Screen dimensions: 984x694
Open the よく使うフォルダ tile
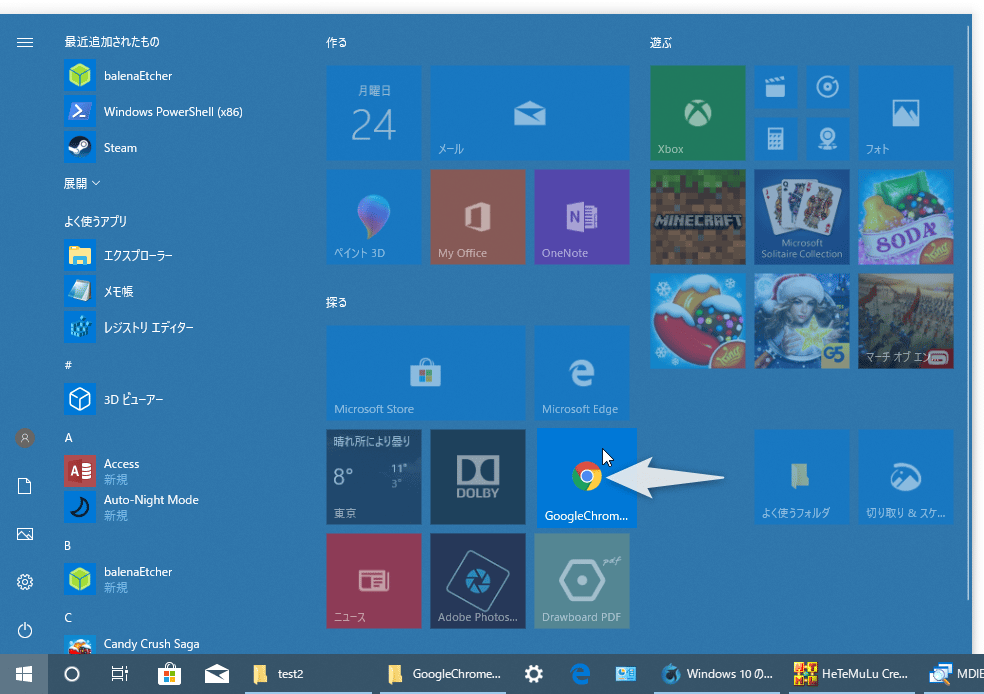pyautogui.click(x=801, y=477)
